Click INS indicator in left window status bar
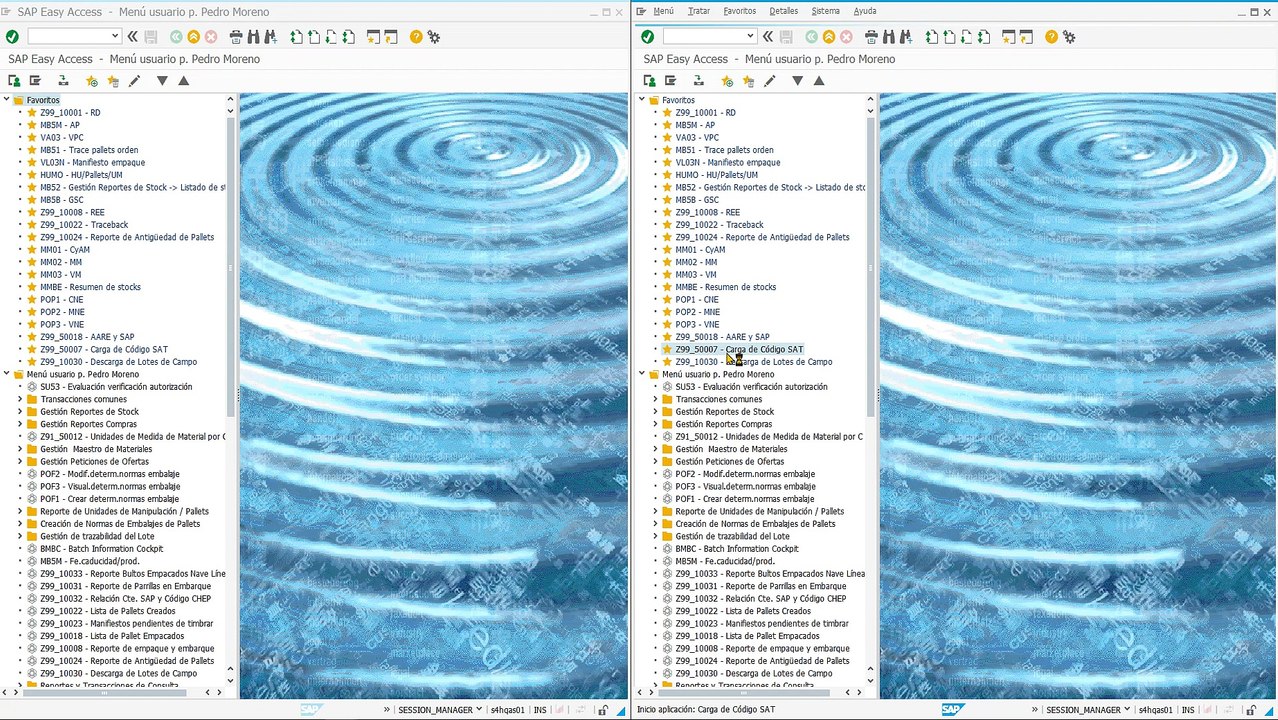The image size is (1278, 720). [540, 710]
